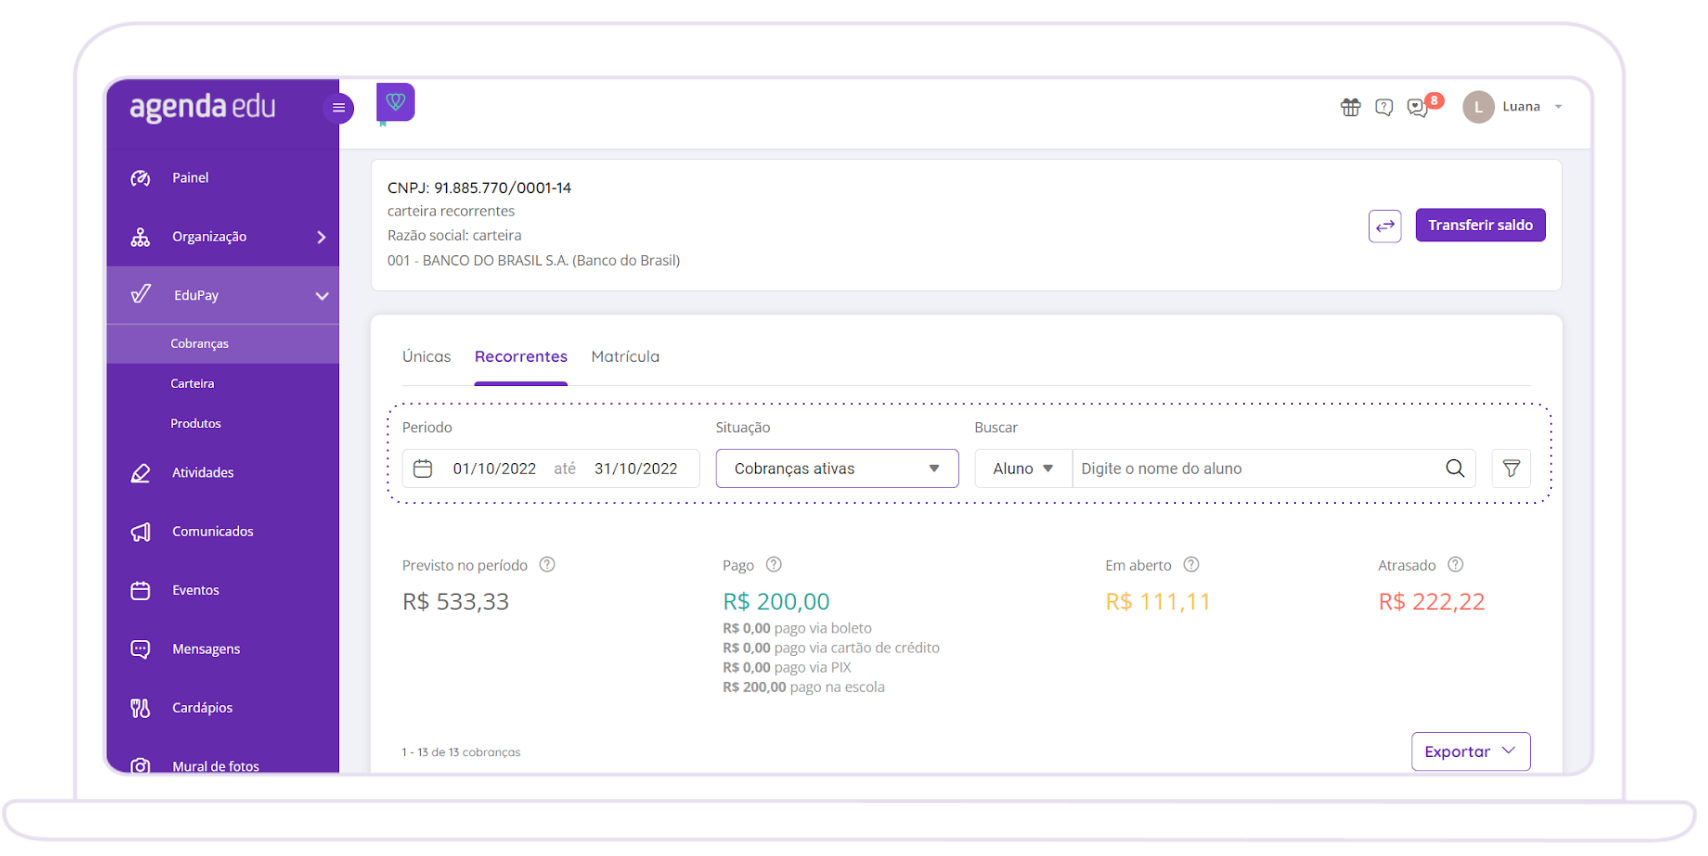1708x856 pixels.
Task: Click help icon next to Atrasado
Action: click(1456, 565)
